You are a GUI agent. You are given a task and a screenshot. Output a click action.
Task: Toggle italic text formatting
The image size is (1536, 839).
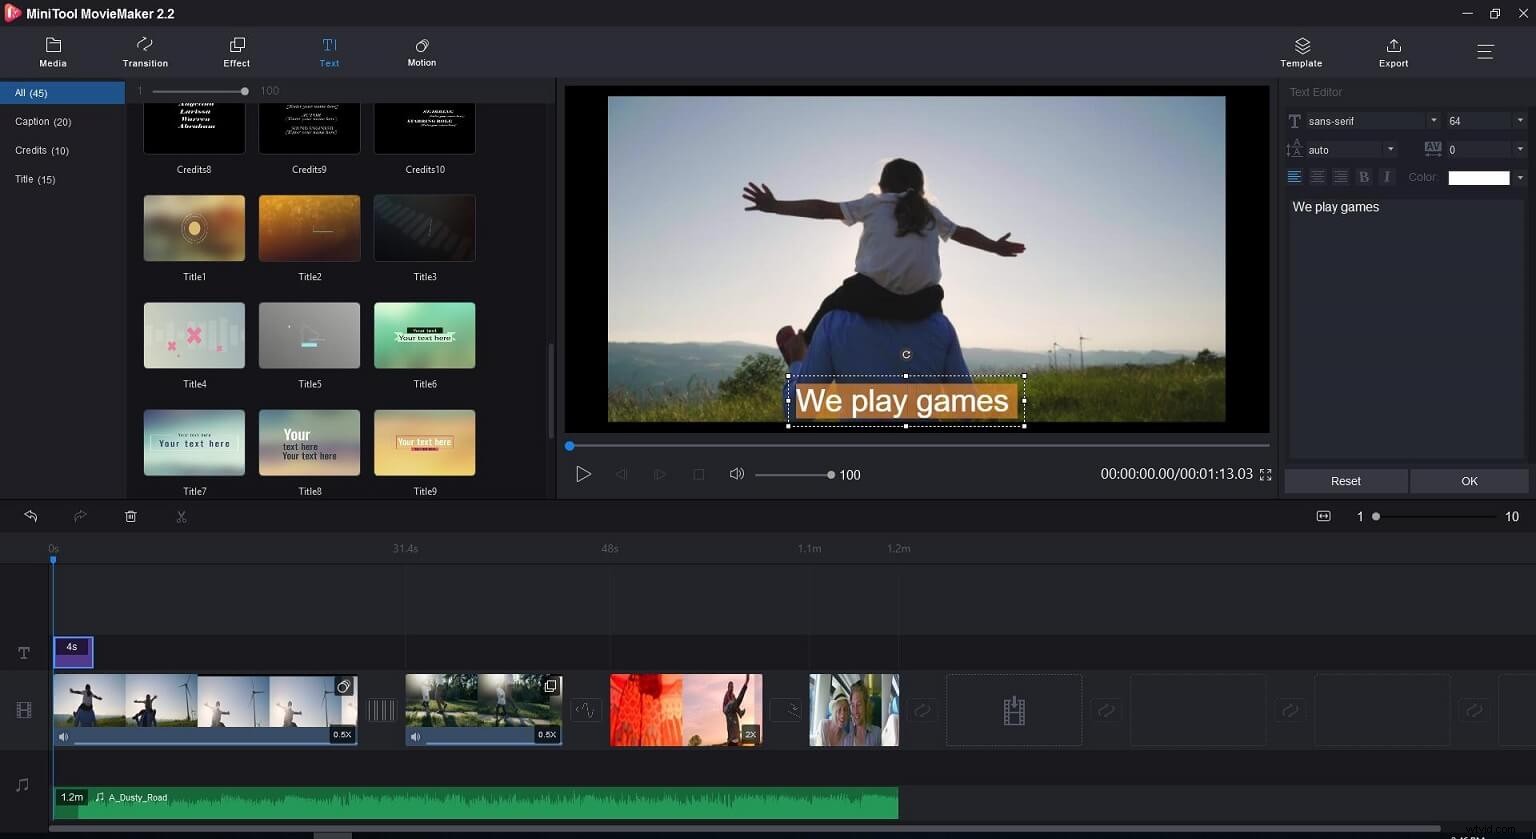tap(1386, 177)
